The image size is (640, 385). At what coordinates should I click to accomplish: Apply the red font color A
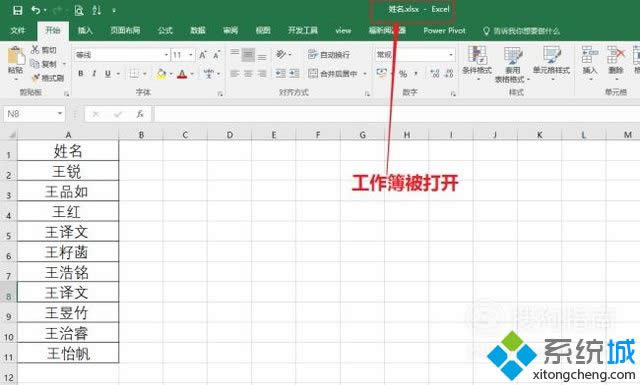click(x=182, y=74)
